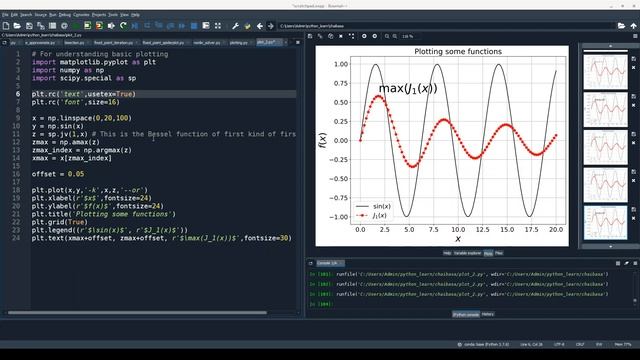Select the third plot thumbnail
This screenshot has width=640, height=360.
[x=605, y=147]
